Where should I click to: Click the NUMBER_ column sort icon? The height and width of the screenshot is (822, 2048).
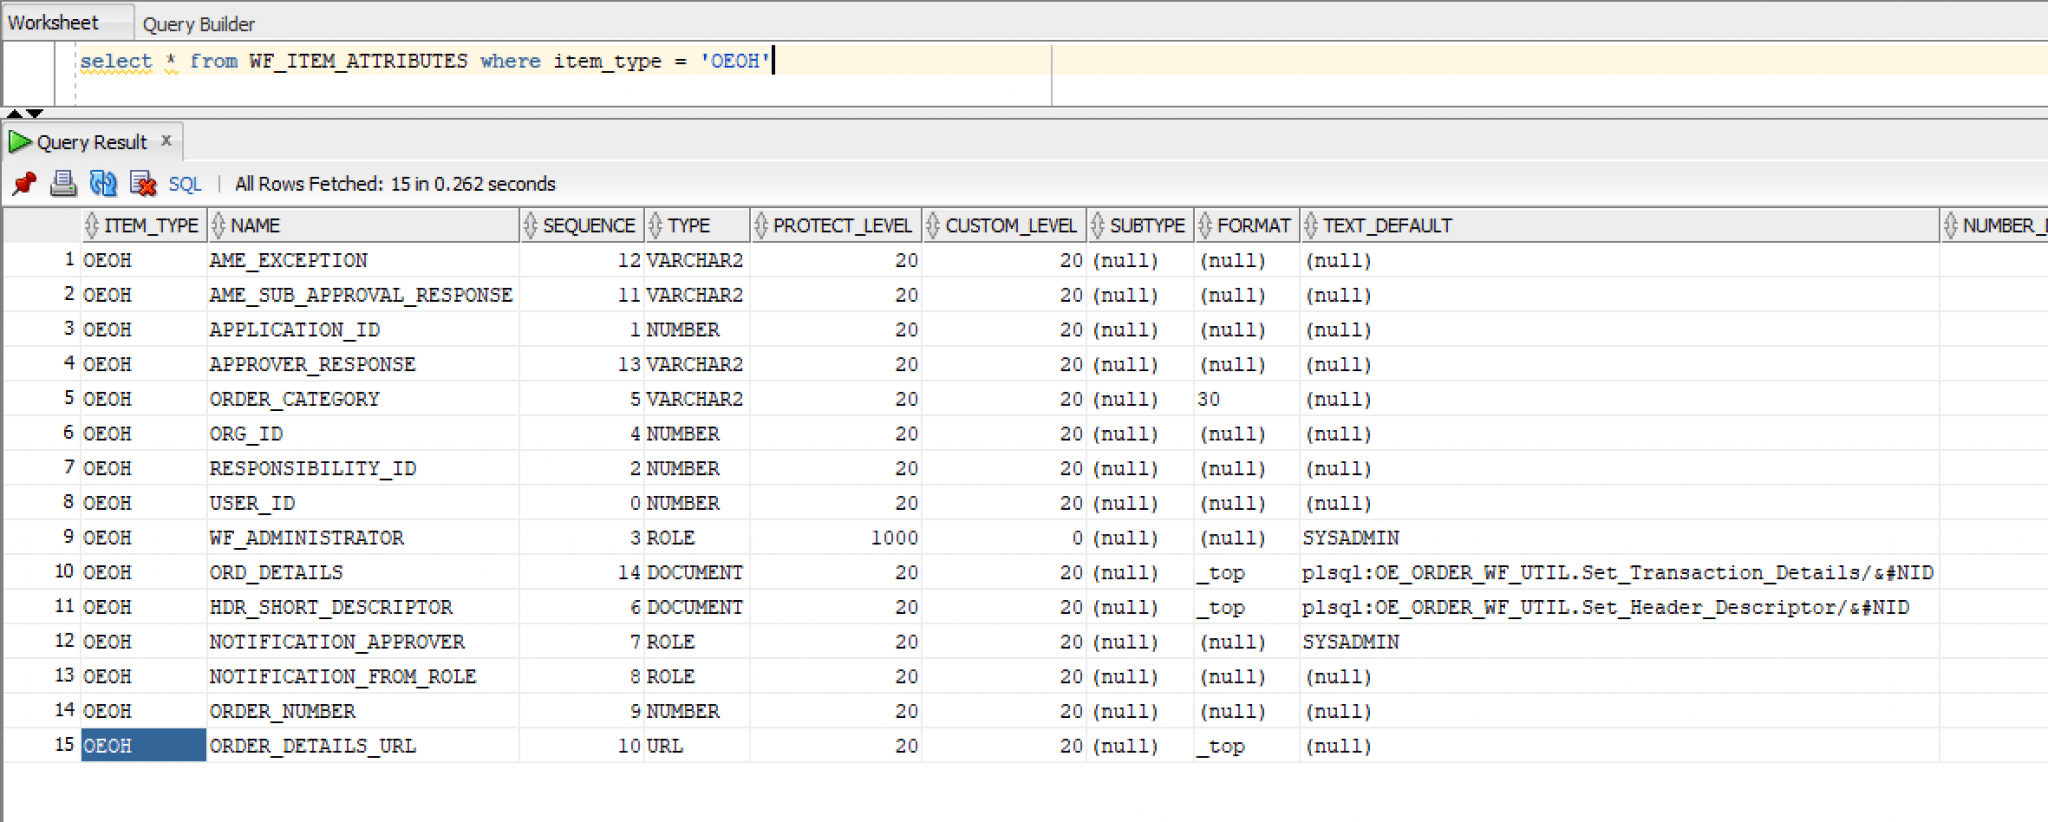tap(1950, 226)
